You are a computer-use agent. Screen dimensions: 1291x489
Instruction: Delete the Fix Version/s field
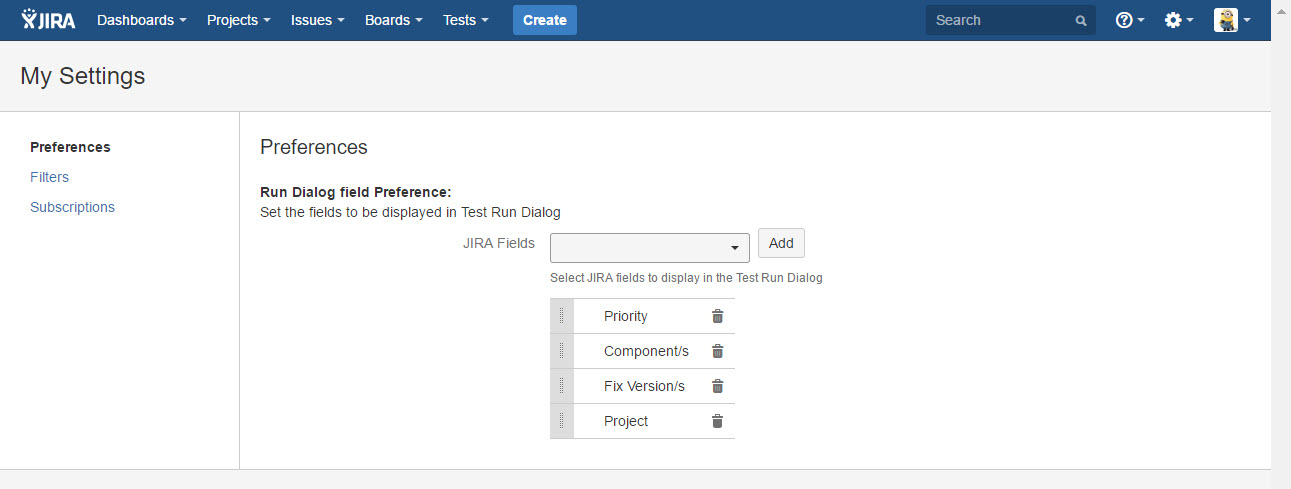point(717,386)
